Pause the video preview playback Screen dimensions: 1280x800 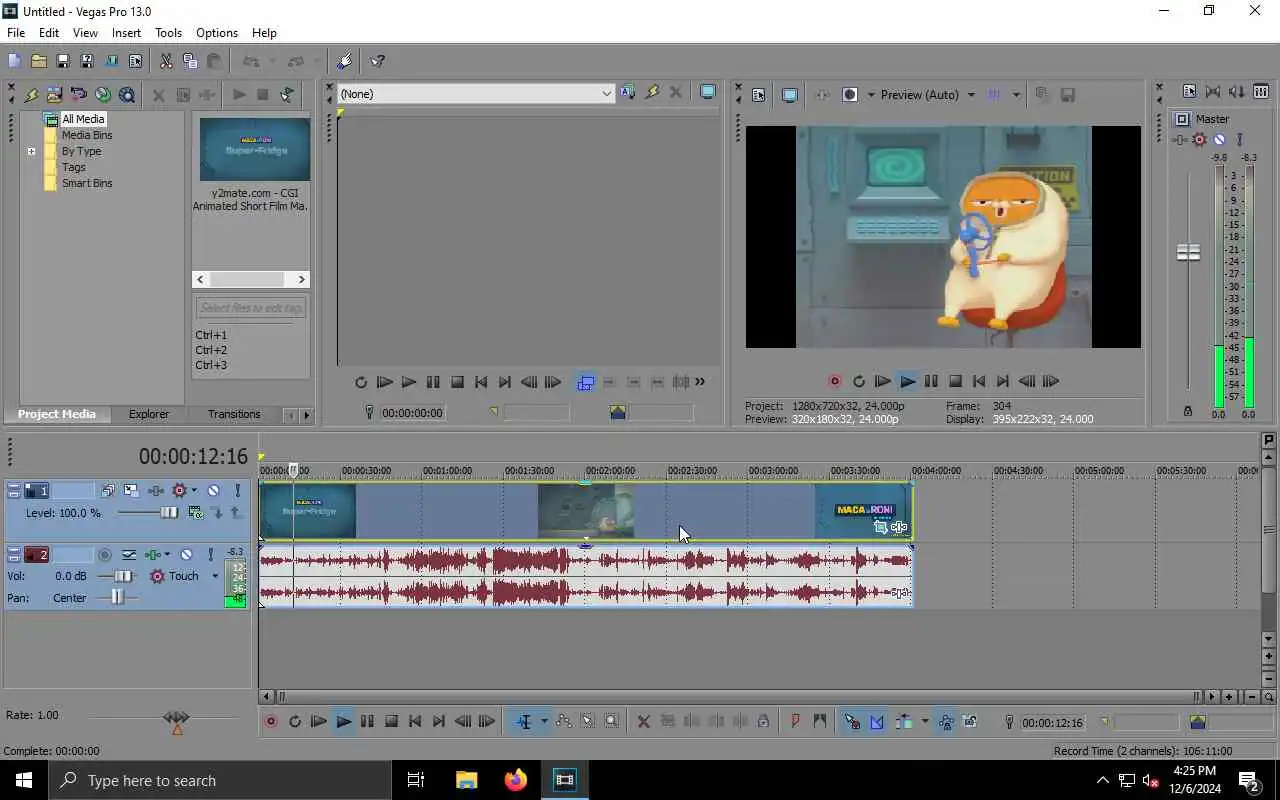931,381
